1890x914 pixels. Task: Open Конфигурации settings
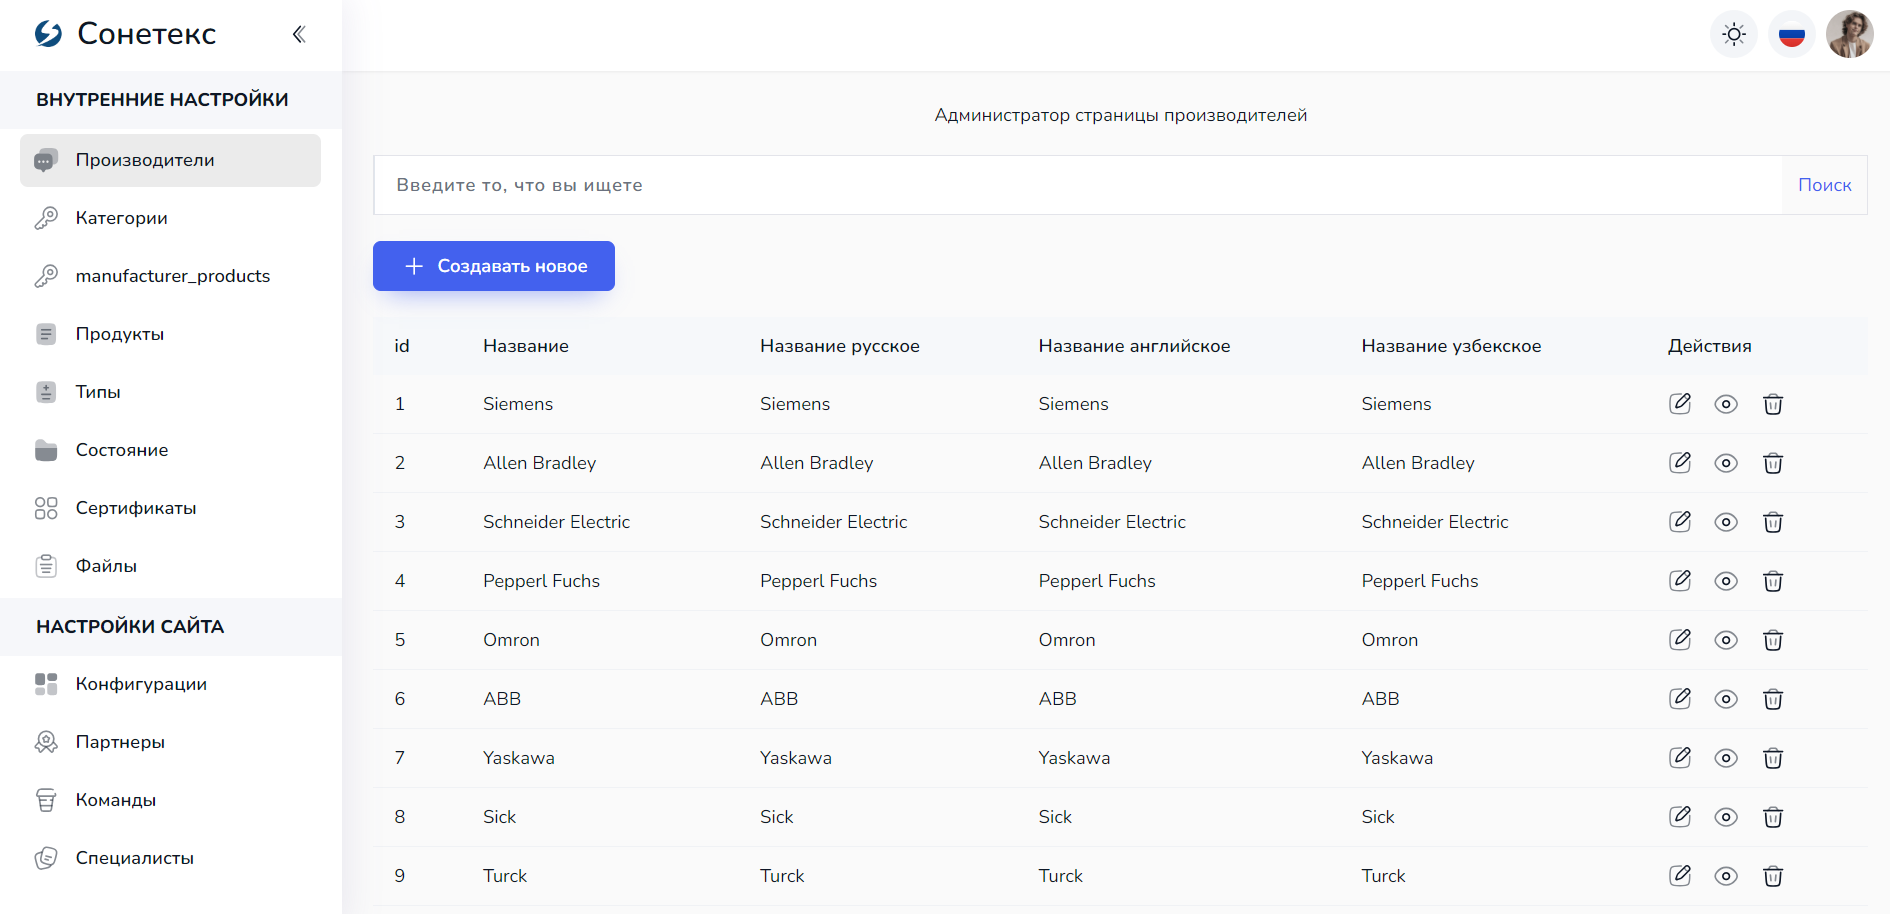[170, 684]
